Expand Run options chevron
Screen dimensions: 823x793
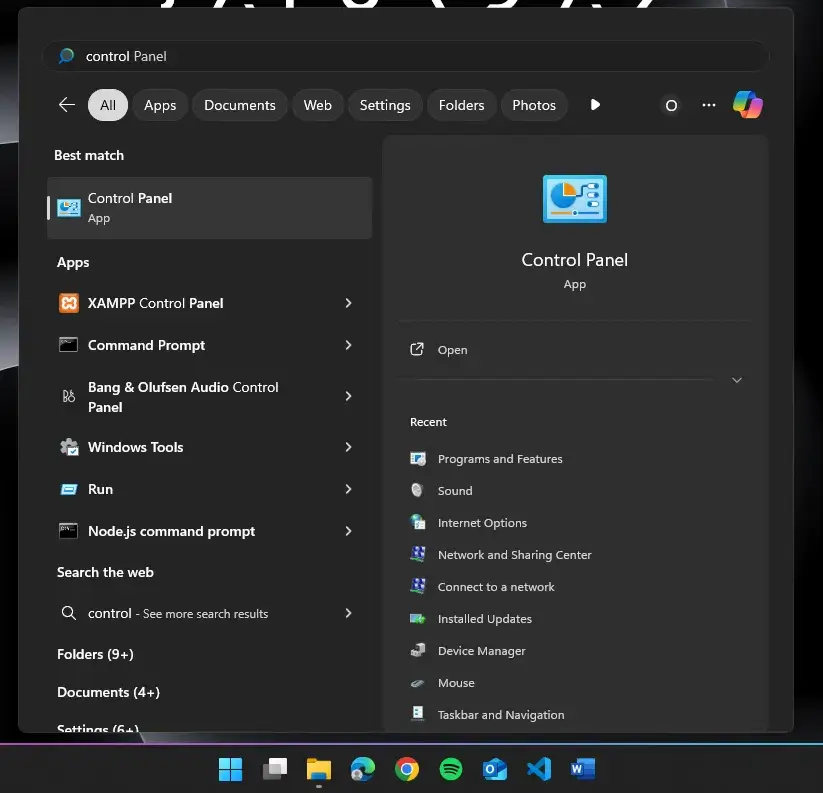[348, 489]
